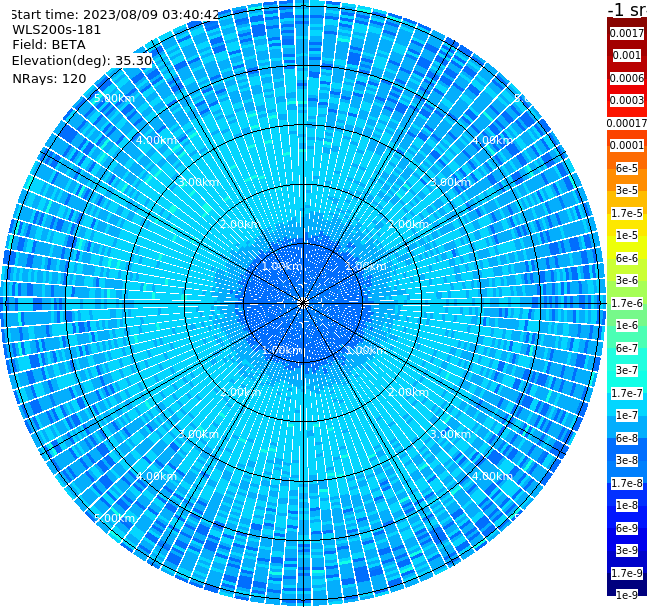Click the 6e-6 colorbar label
Viewport: 647px width, 607px height.
(627, 258)
